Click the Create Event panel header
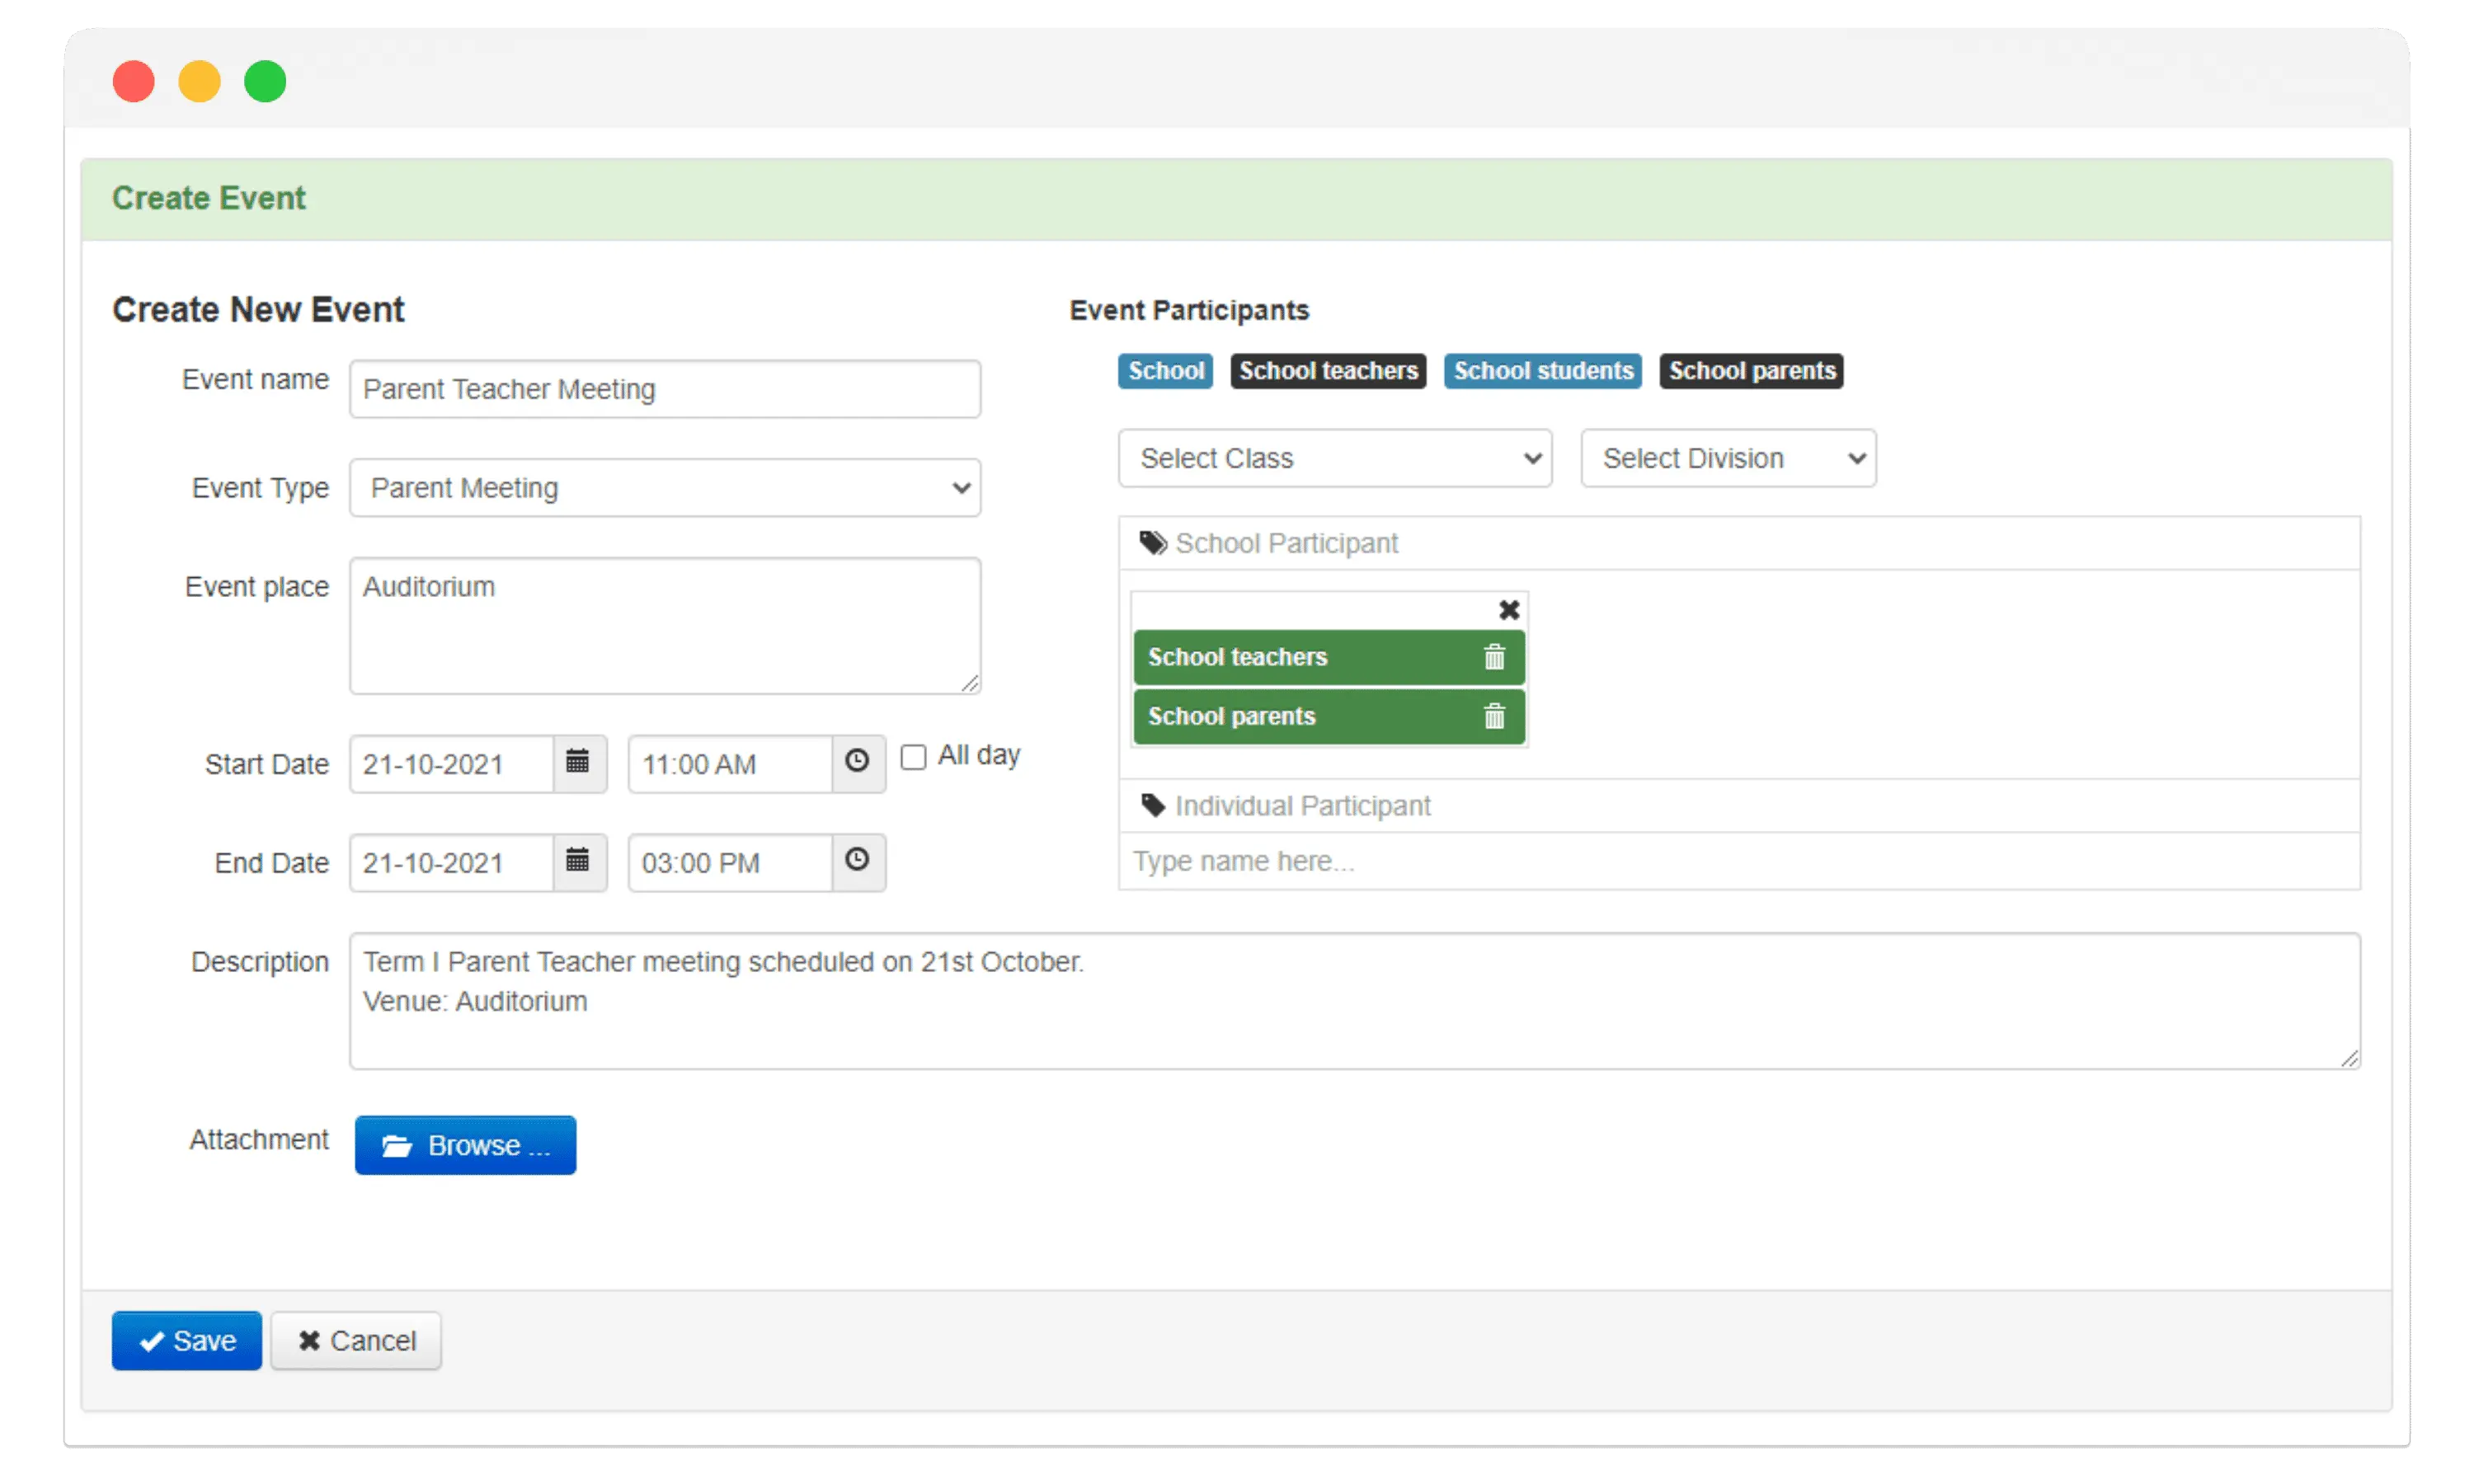Screen dimensions: 2474x1484 click(x=1237, y=199)
